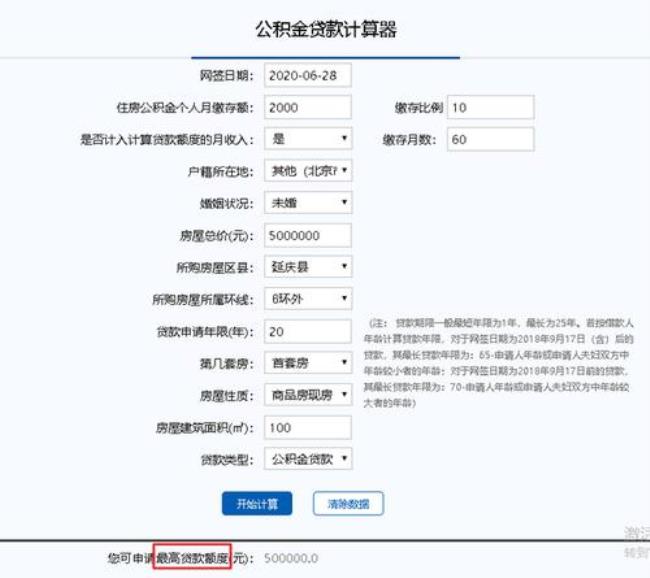Open the 是否计入计算贷款额度的月收入 dropdown
Viewport: 650px width, 578px height.
point(308,138)
